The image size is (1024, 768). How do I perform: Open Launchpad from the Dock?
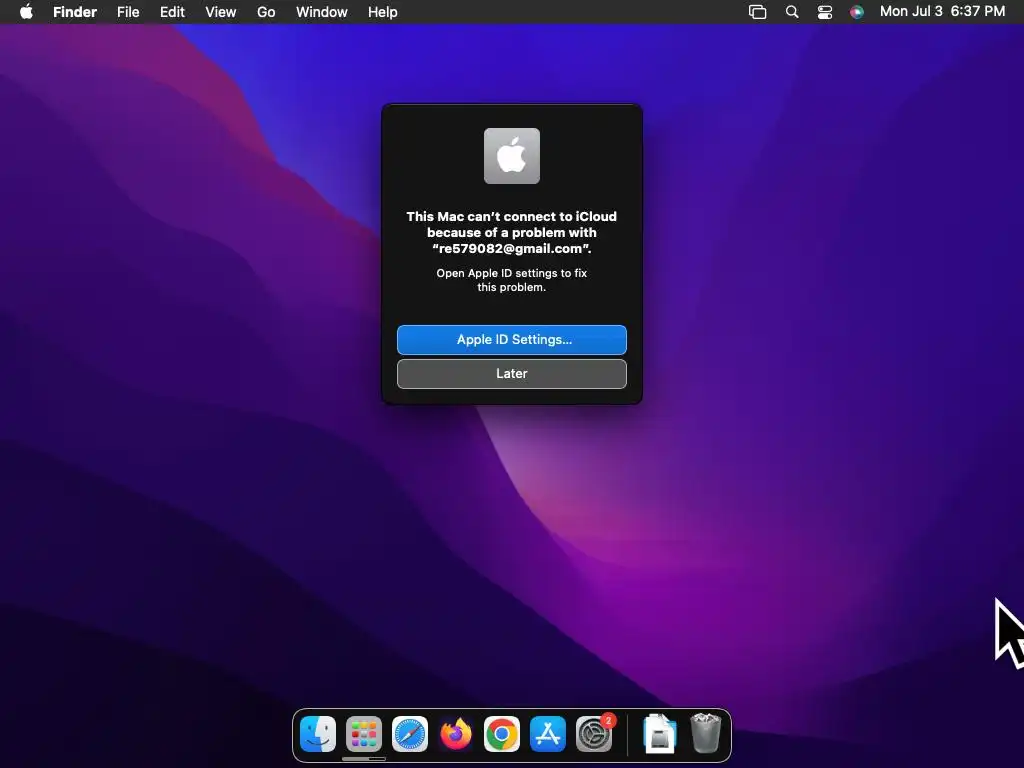pyautogui.click(x=364, y=734)
